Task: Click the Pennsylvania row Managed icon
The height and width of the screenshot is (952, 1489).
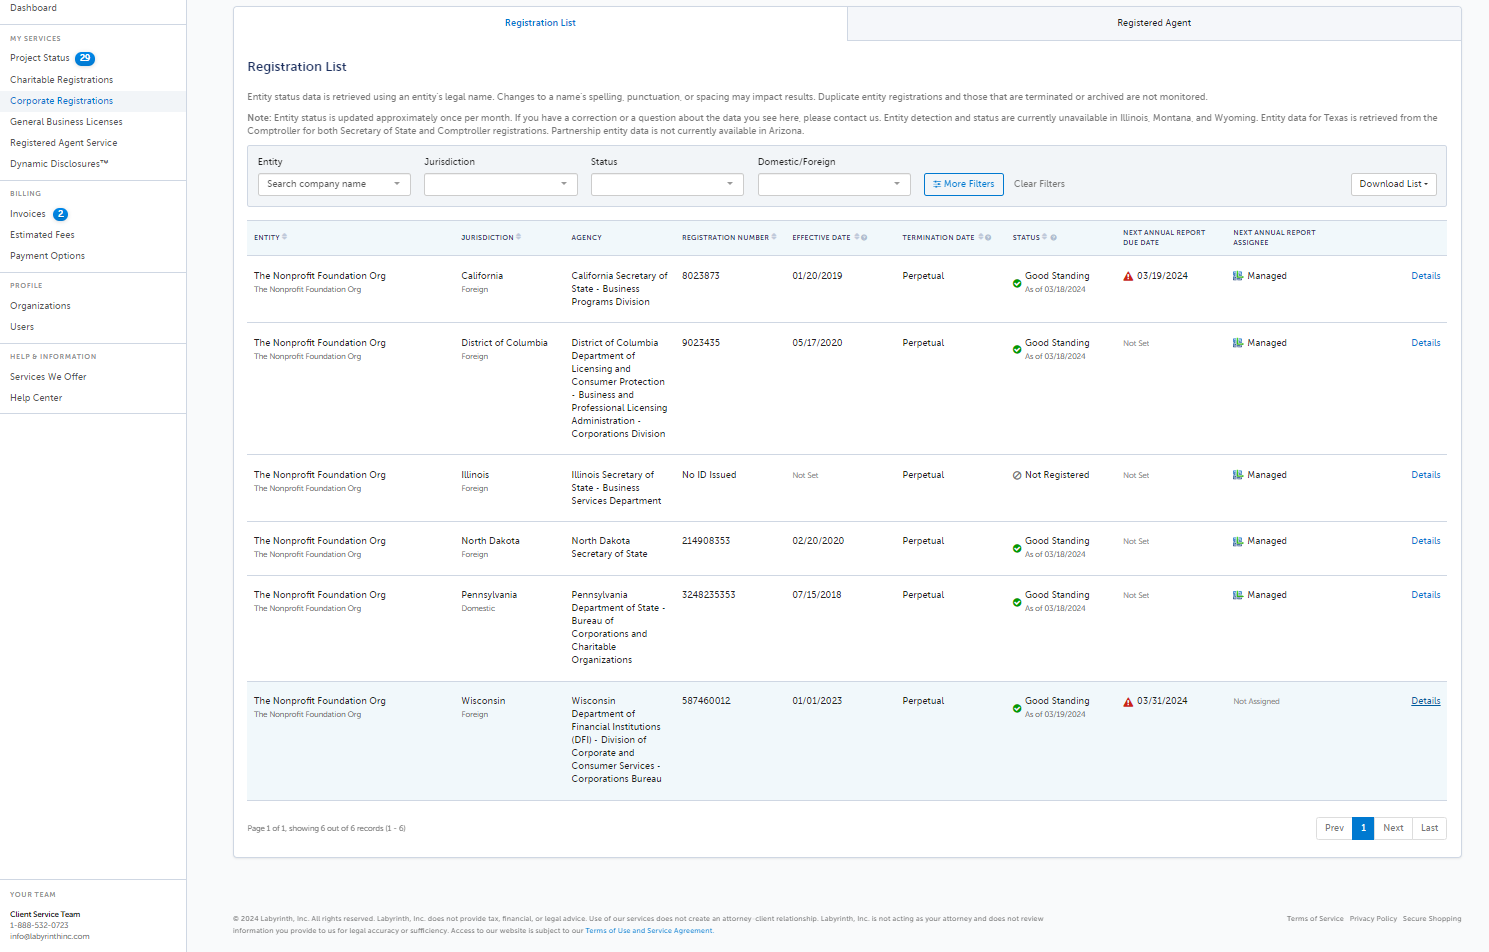Action: [x=1238, y=595]
